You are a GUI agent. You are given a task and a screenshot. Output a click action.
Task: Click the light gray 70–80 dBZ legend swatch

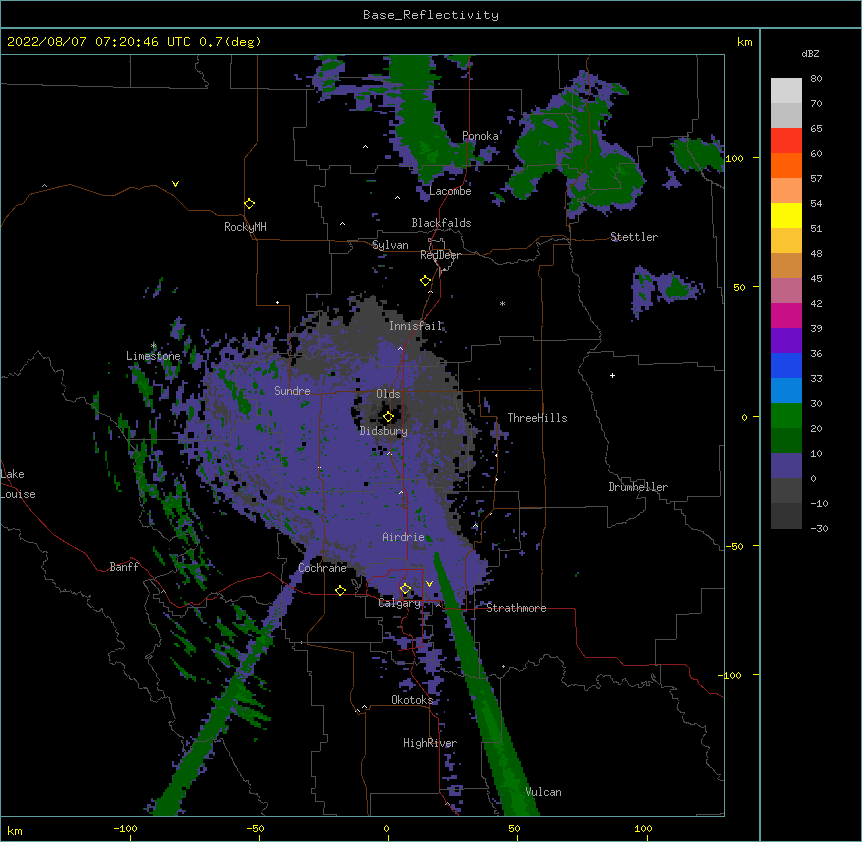pos(786,90)
